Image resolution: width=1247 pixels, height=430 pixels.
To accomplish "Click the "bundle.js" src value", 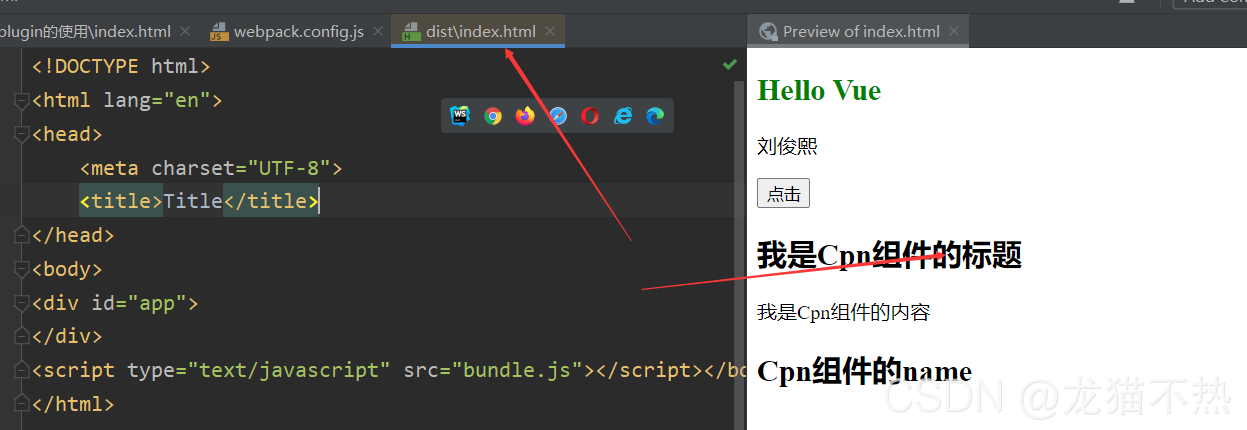I will click(518, 370).
